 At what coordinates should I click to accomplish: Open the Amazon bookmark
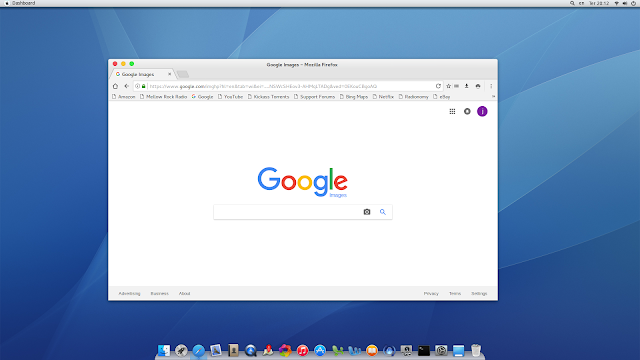[124, 97]
